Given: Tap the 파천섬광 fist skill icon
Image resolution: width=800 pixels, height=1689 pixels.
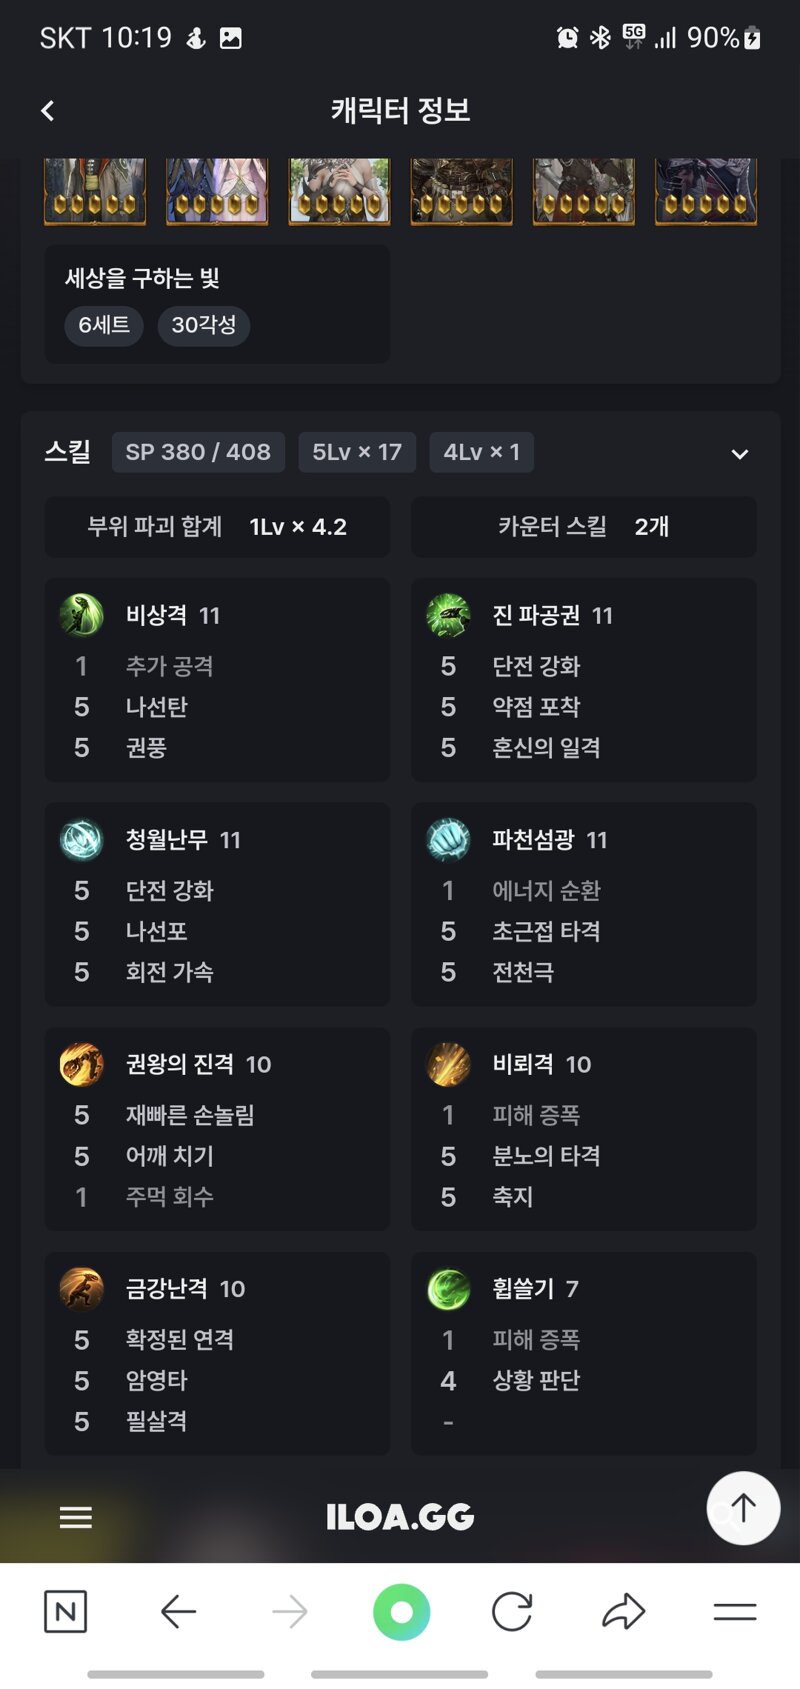Looking at the screenshot, I should click(x=448, y=840).
